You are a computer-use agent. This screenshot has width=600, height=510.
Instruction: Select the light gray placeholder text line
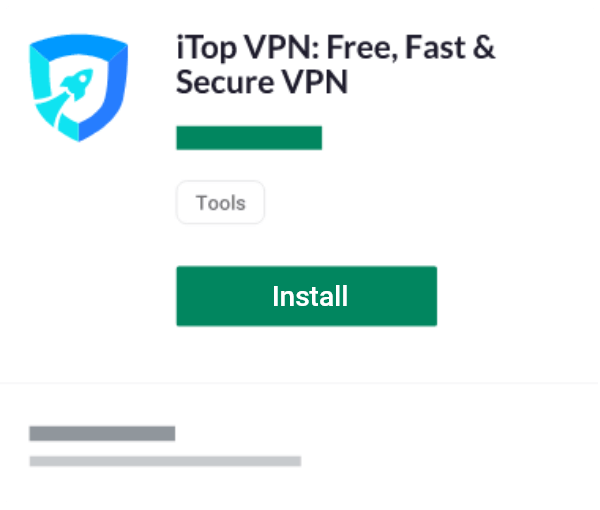click(165, 461)
